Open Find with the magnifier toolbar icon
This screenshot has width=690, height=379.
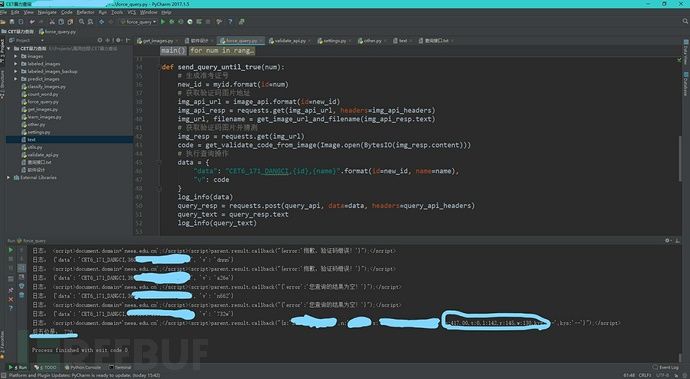81,22
